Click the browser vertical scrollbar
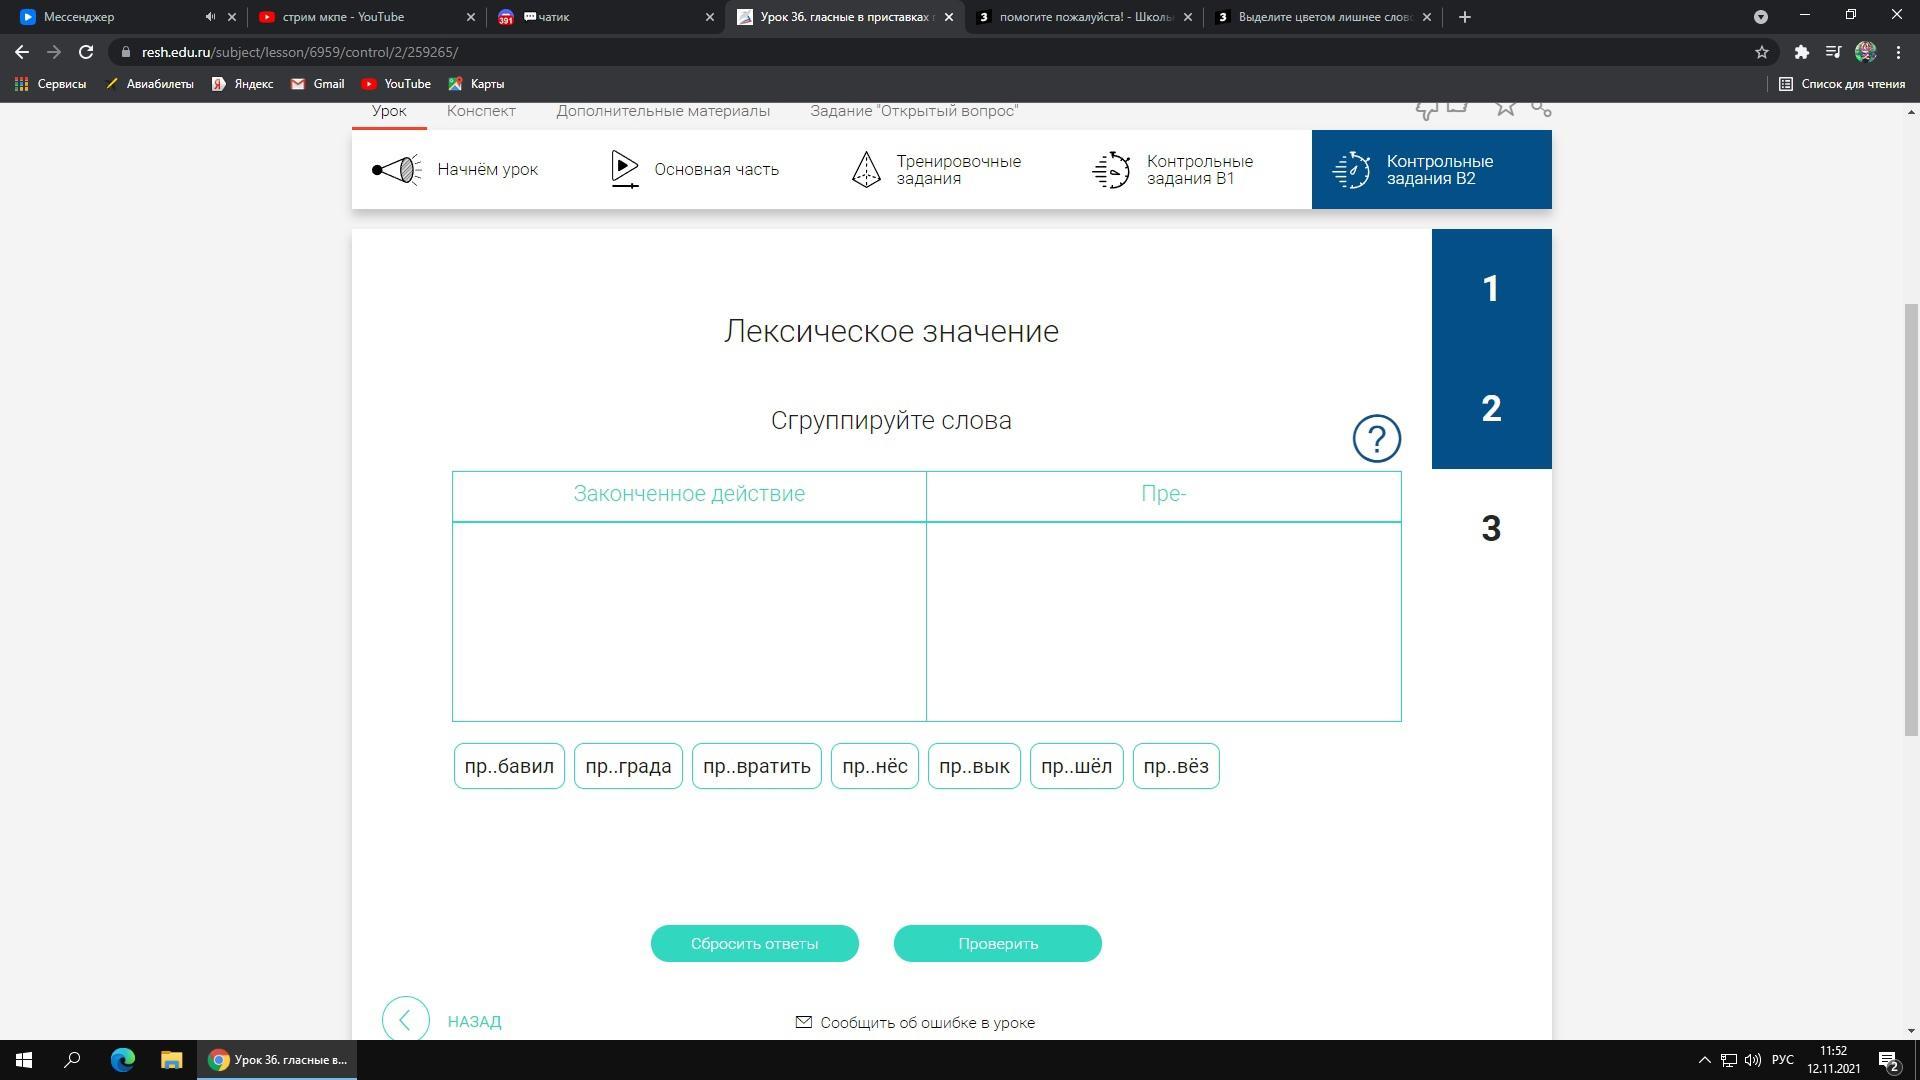Viewport: 1920px width, 1080px height. 1911,520
